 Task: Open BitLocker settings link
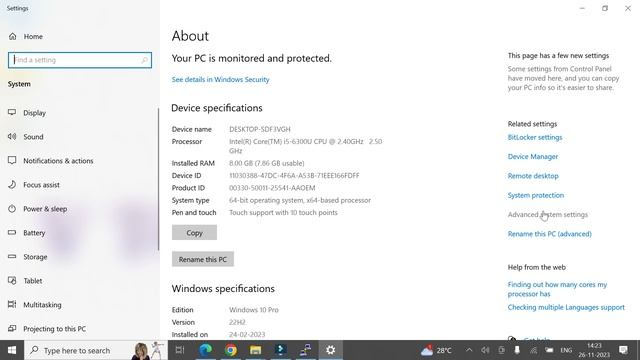pos(535,137)
